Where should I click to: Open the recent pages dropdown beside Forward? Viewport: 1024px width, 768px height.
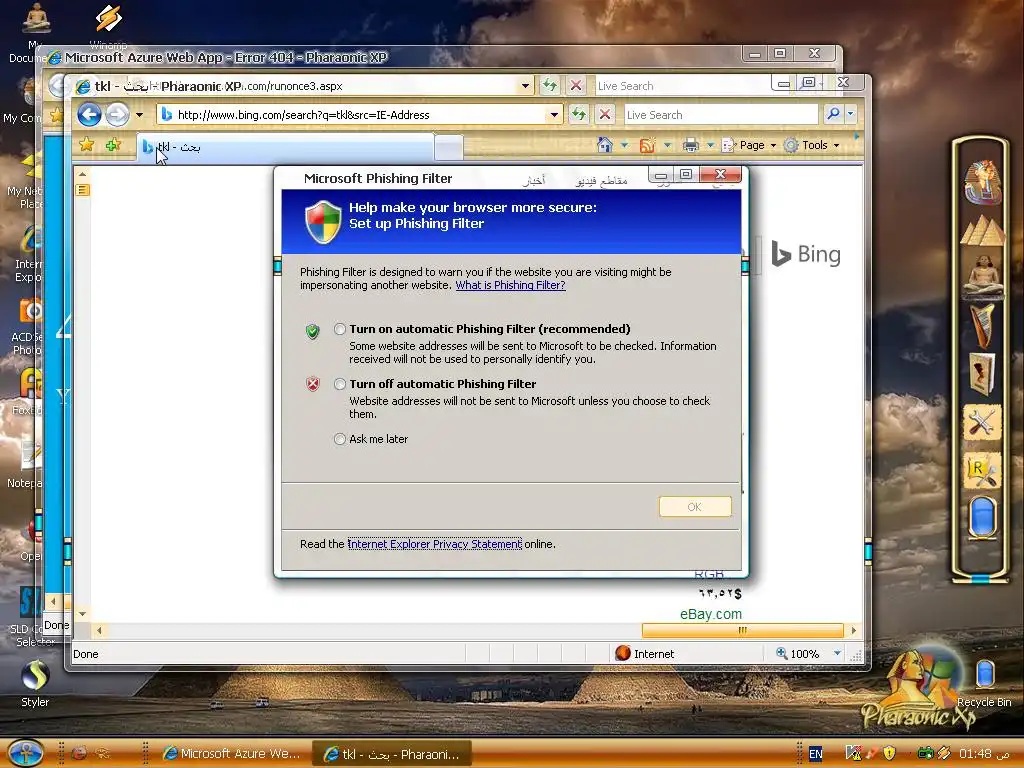coord(139,115)
